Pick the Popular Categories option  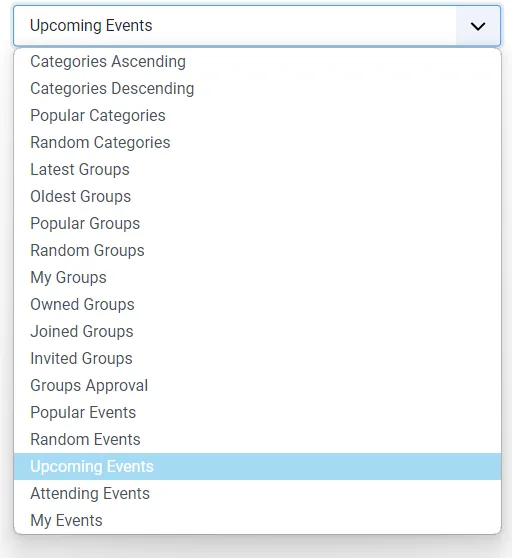(257, 116)
